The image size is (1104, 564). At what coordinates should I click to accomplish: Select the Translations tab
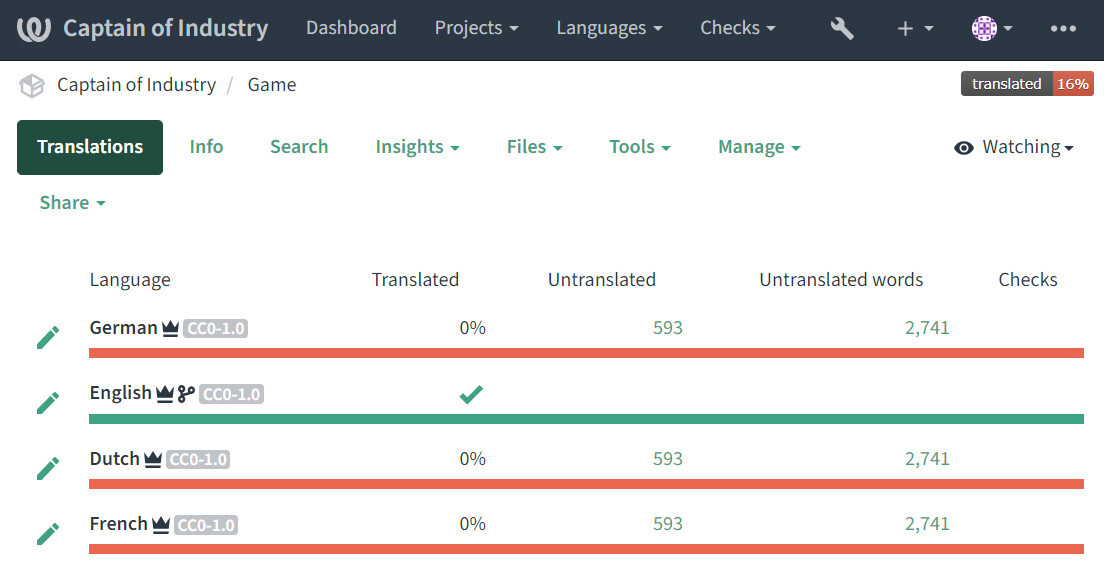click(90, 147)
